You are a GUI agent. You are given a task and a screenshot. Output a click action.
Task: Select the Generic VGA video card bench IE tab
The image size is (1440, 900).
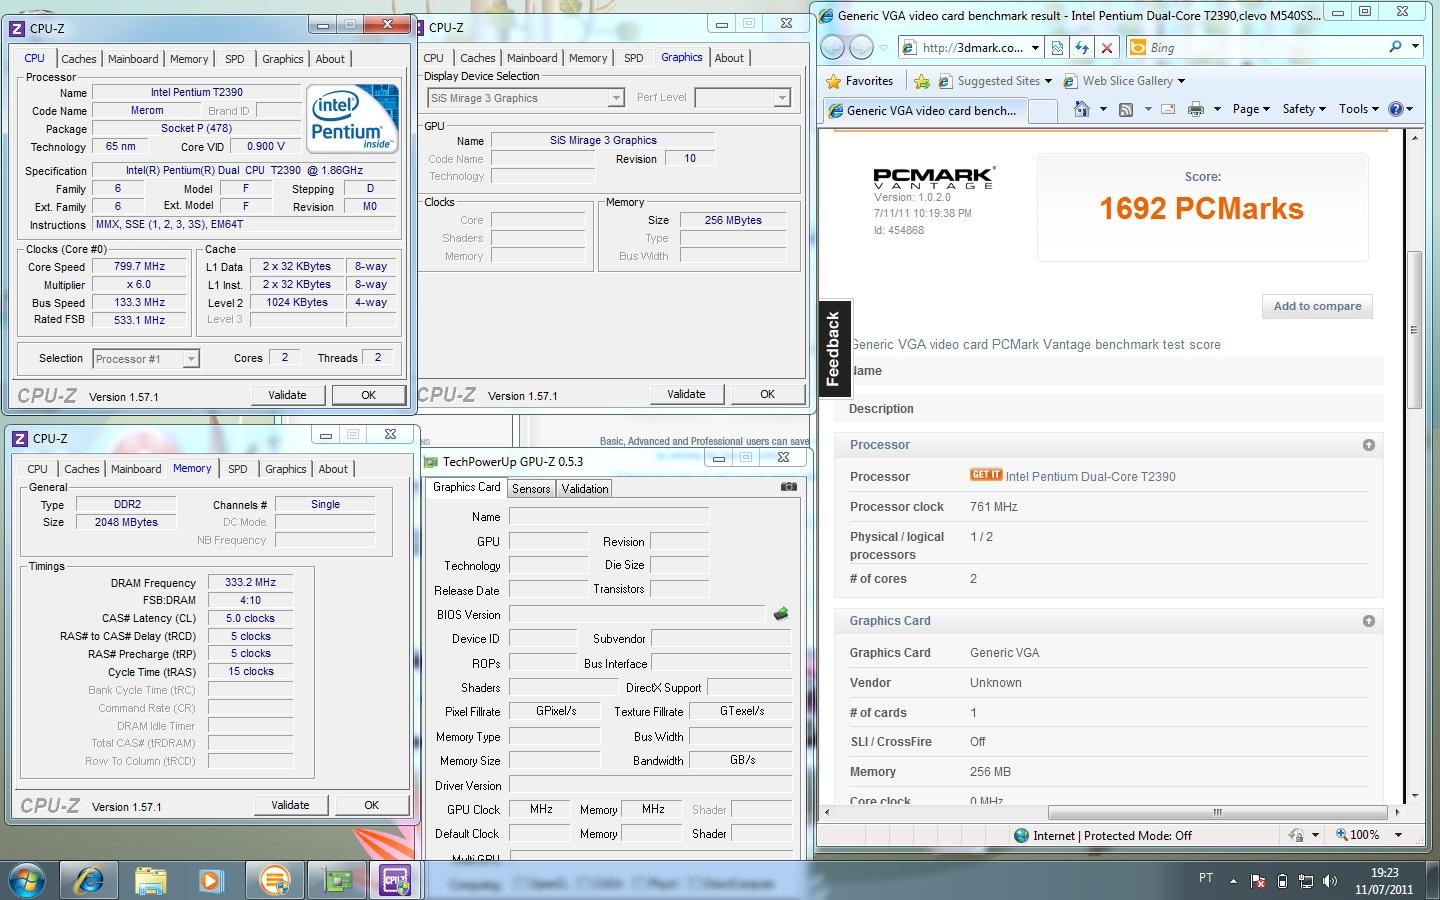[924, 110]
